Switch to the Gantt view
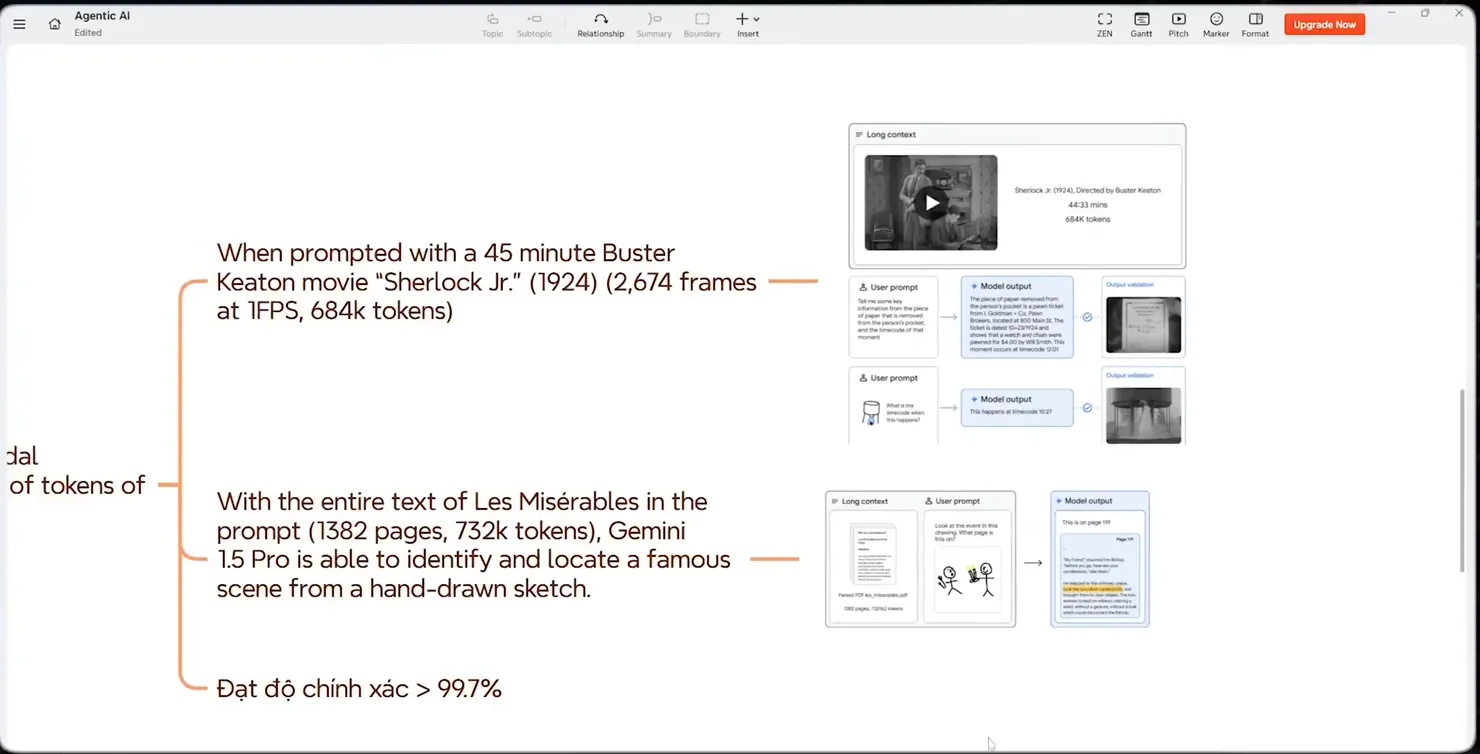 click(1141, 25)
